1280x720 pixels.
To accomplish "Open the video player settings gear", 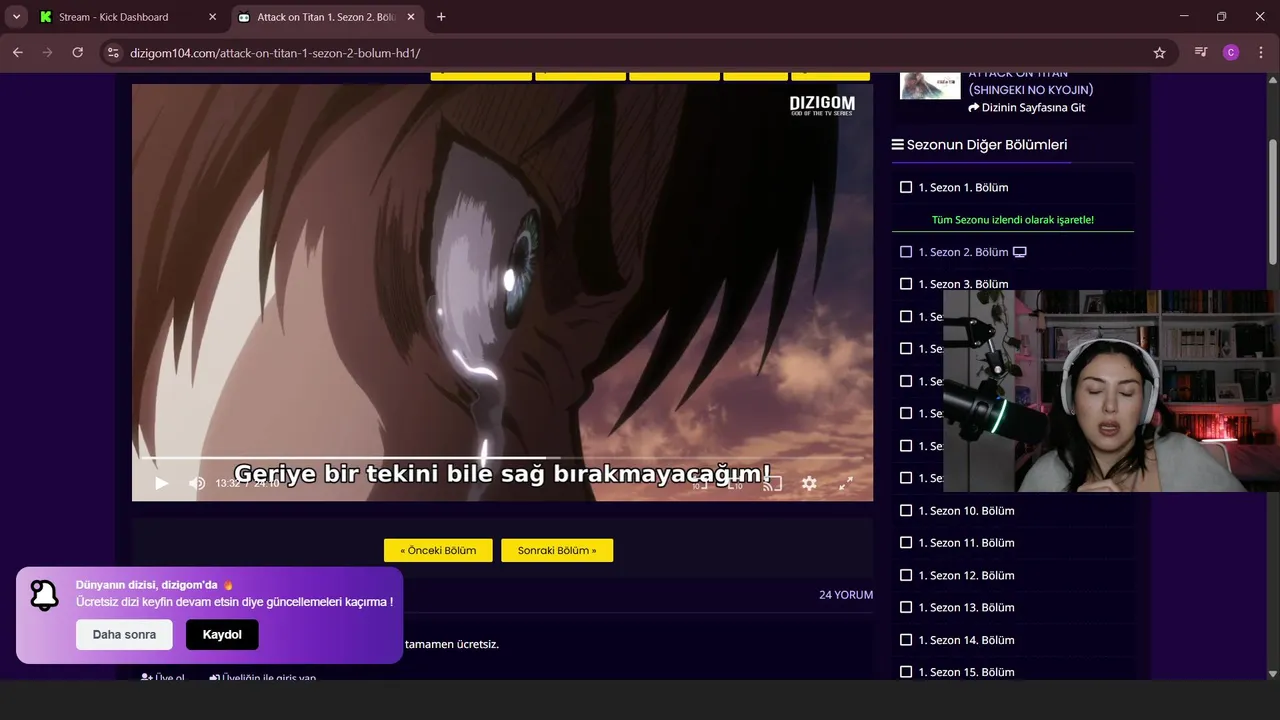I will (809, 483).
